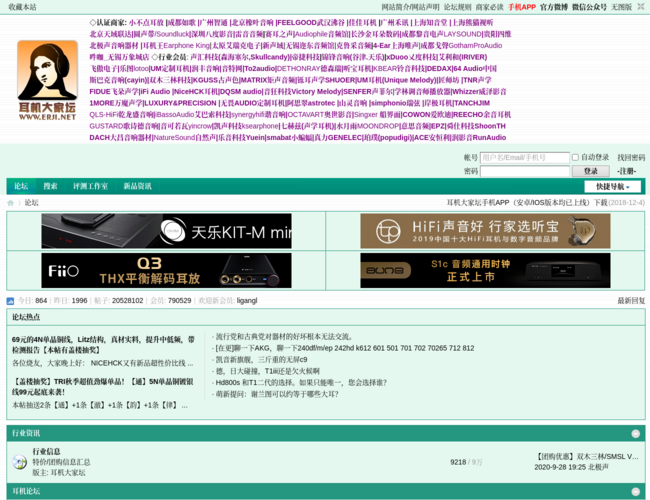Click the 注册 link

pyautogui.click(x=626, y=171)
